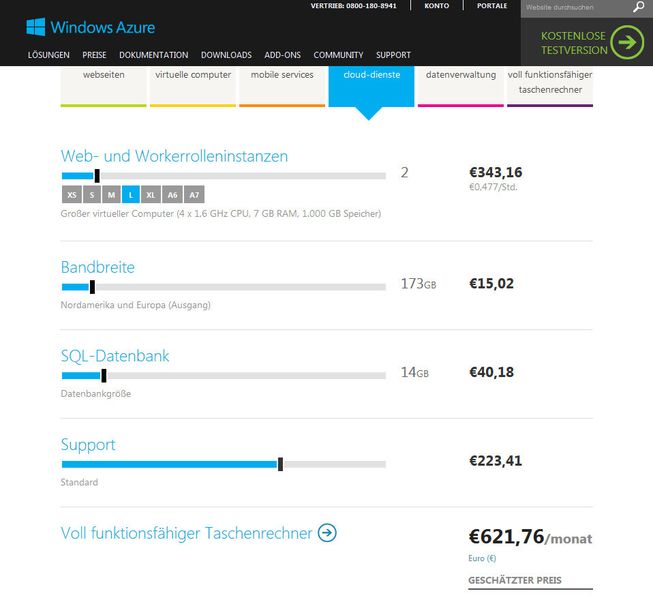This screenshot has height=600, width=653.
Task: Select the cloud-dienste tab
Action: pos(371,86)
